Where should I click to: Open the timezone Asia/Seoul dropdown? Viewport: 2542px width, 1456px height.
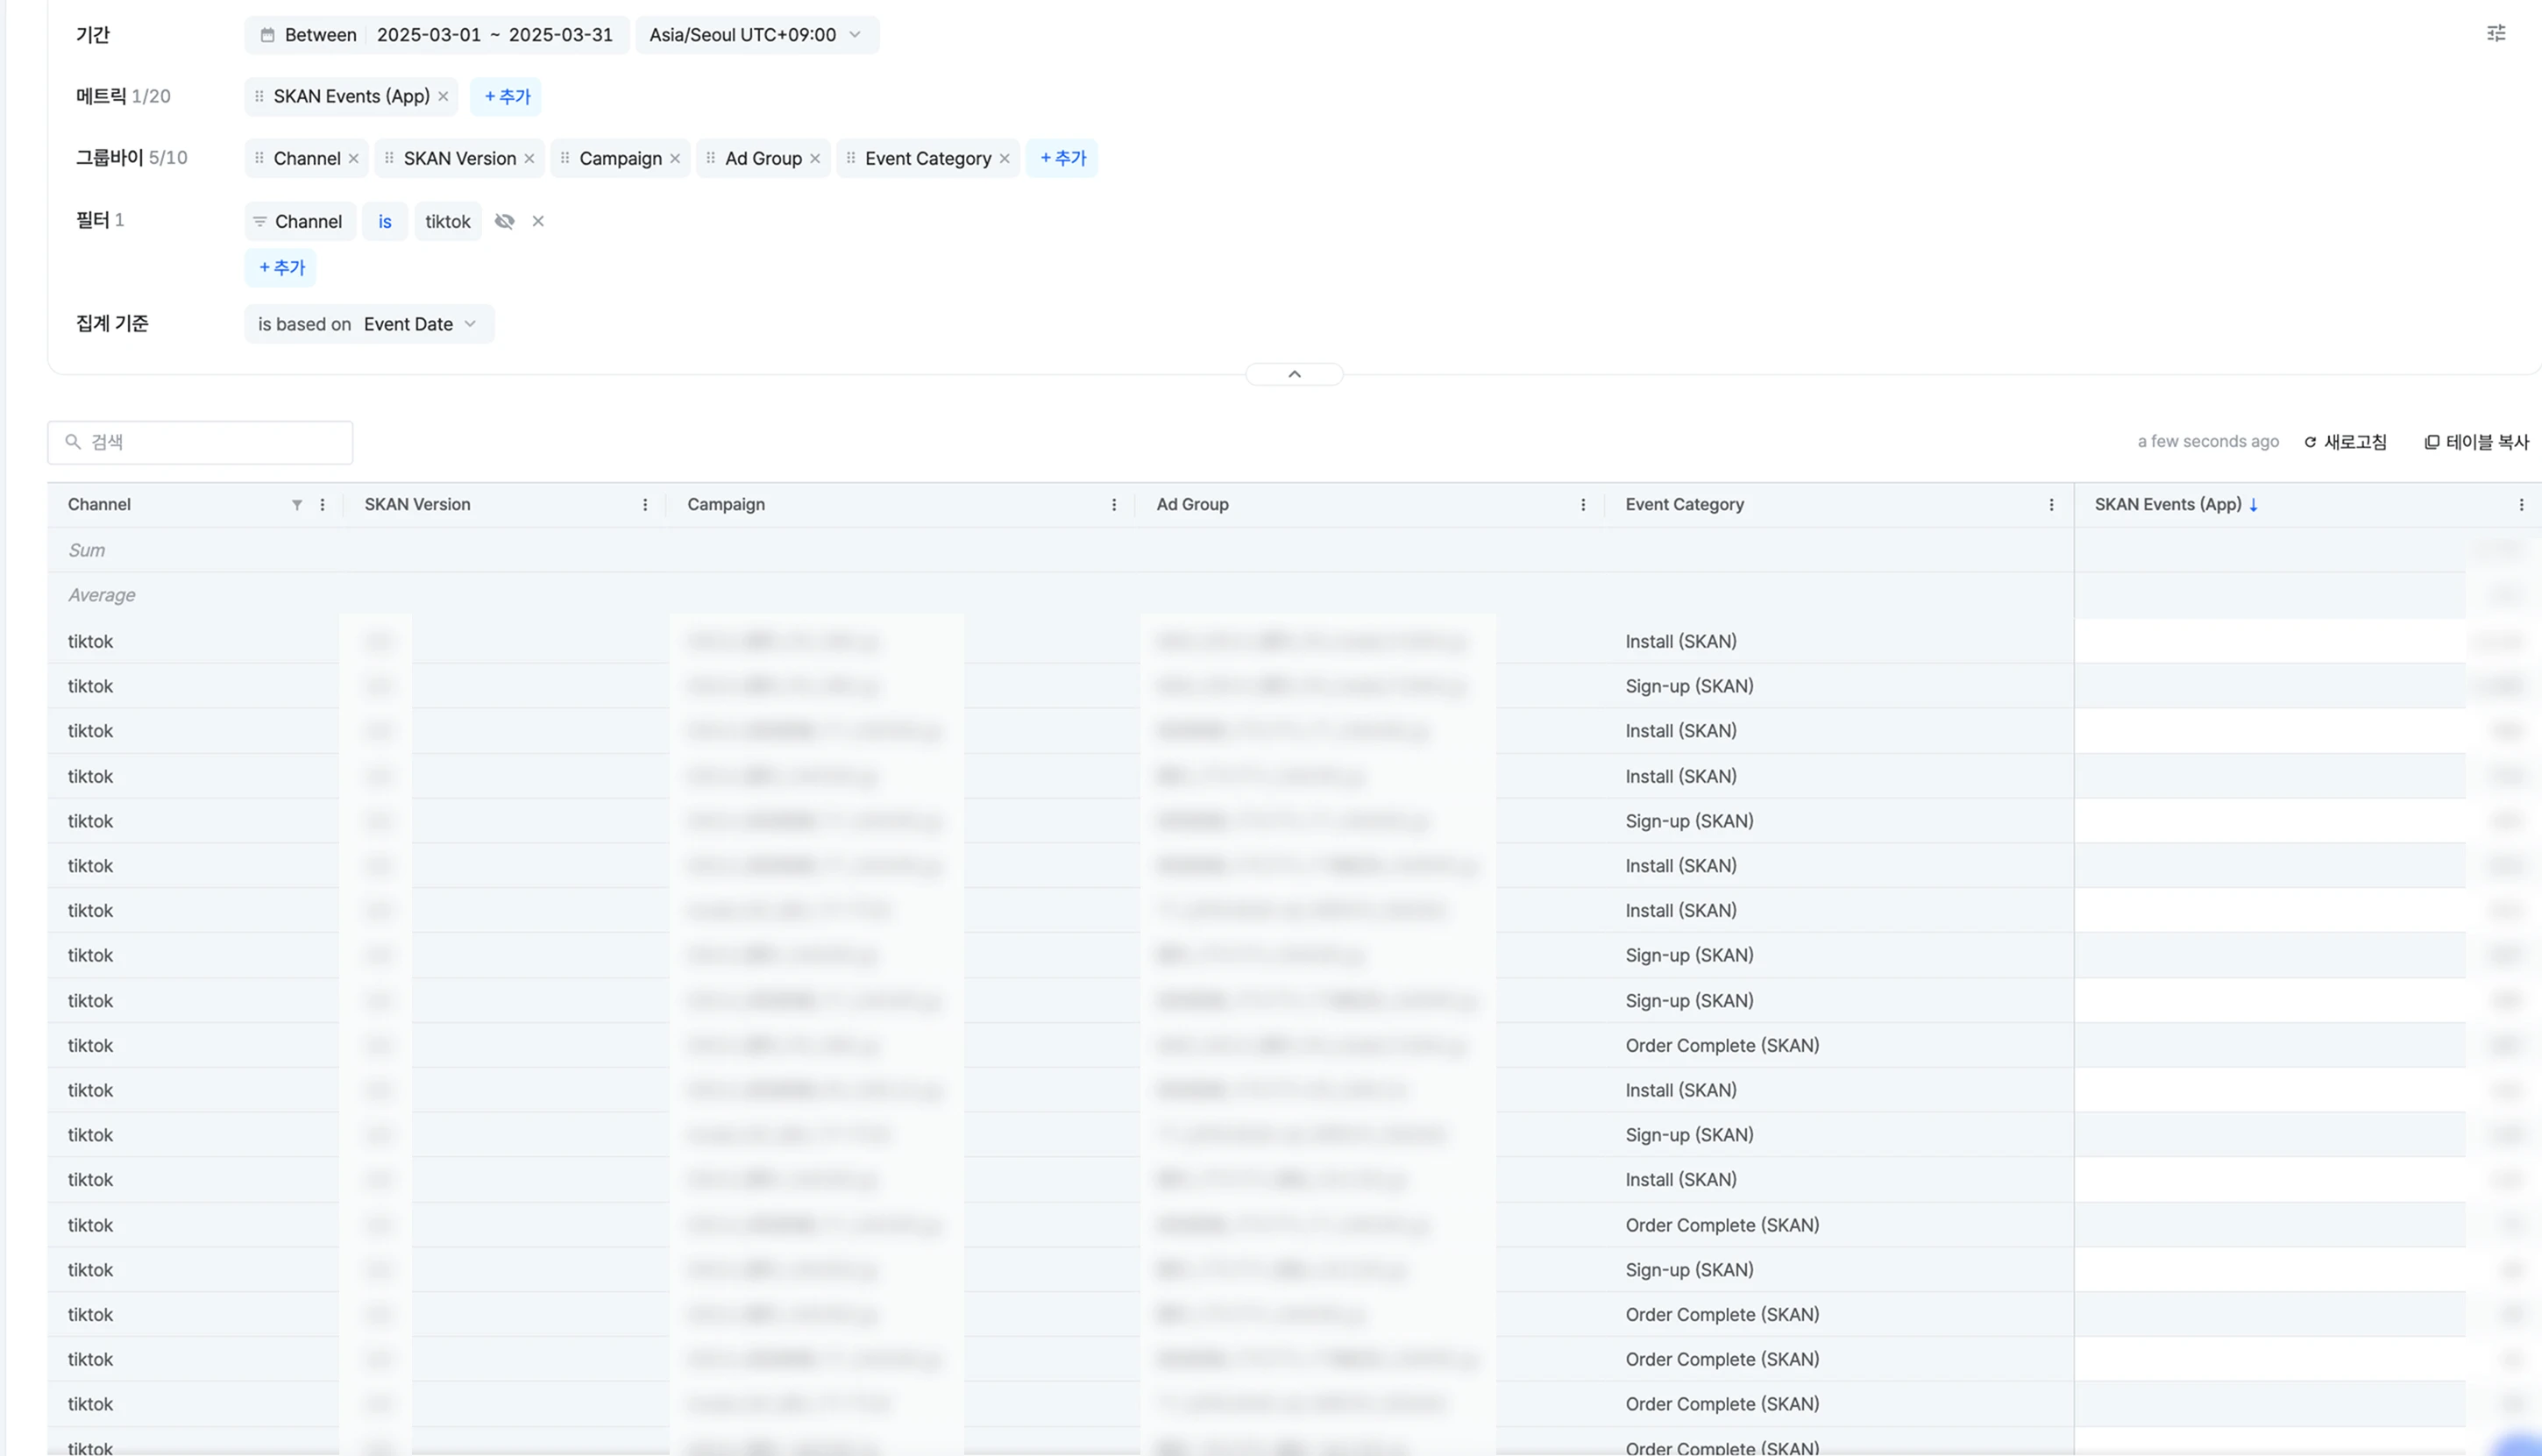point(756,35)
